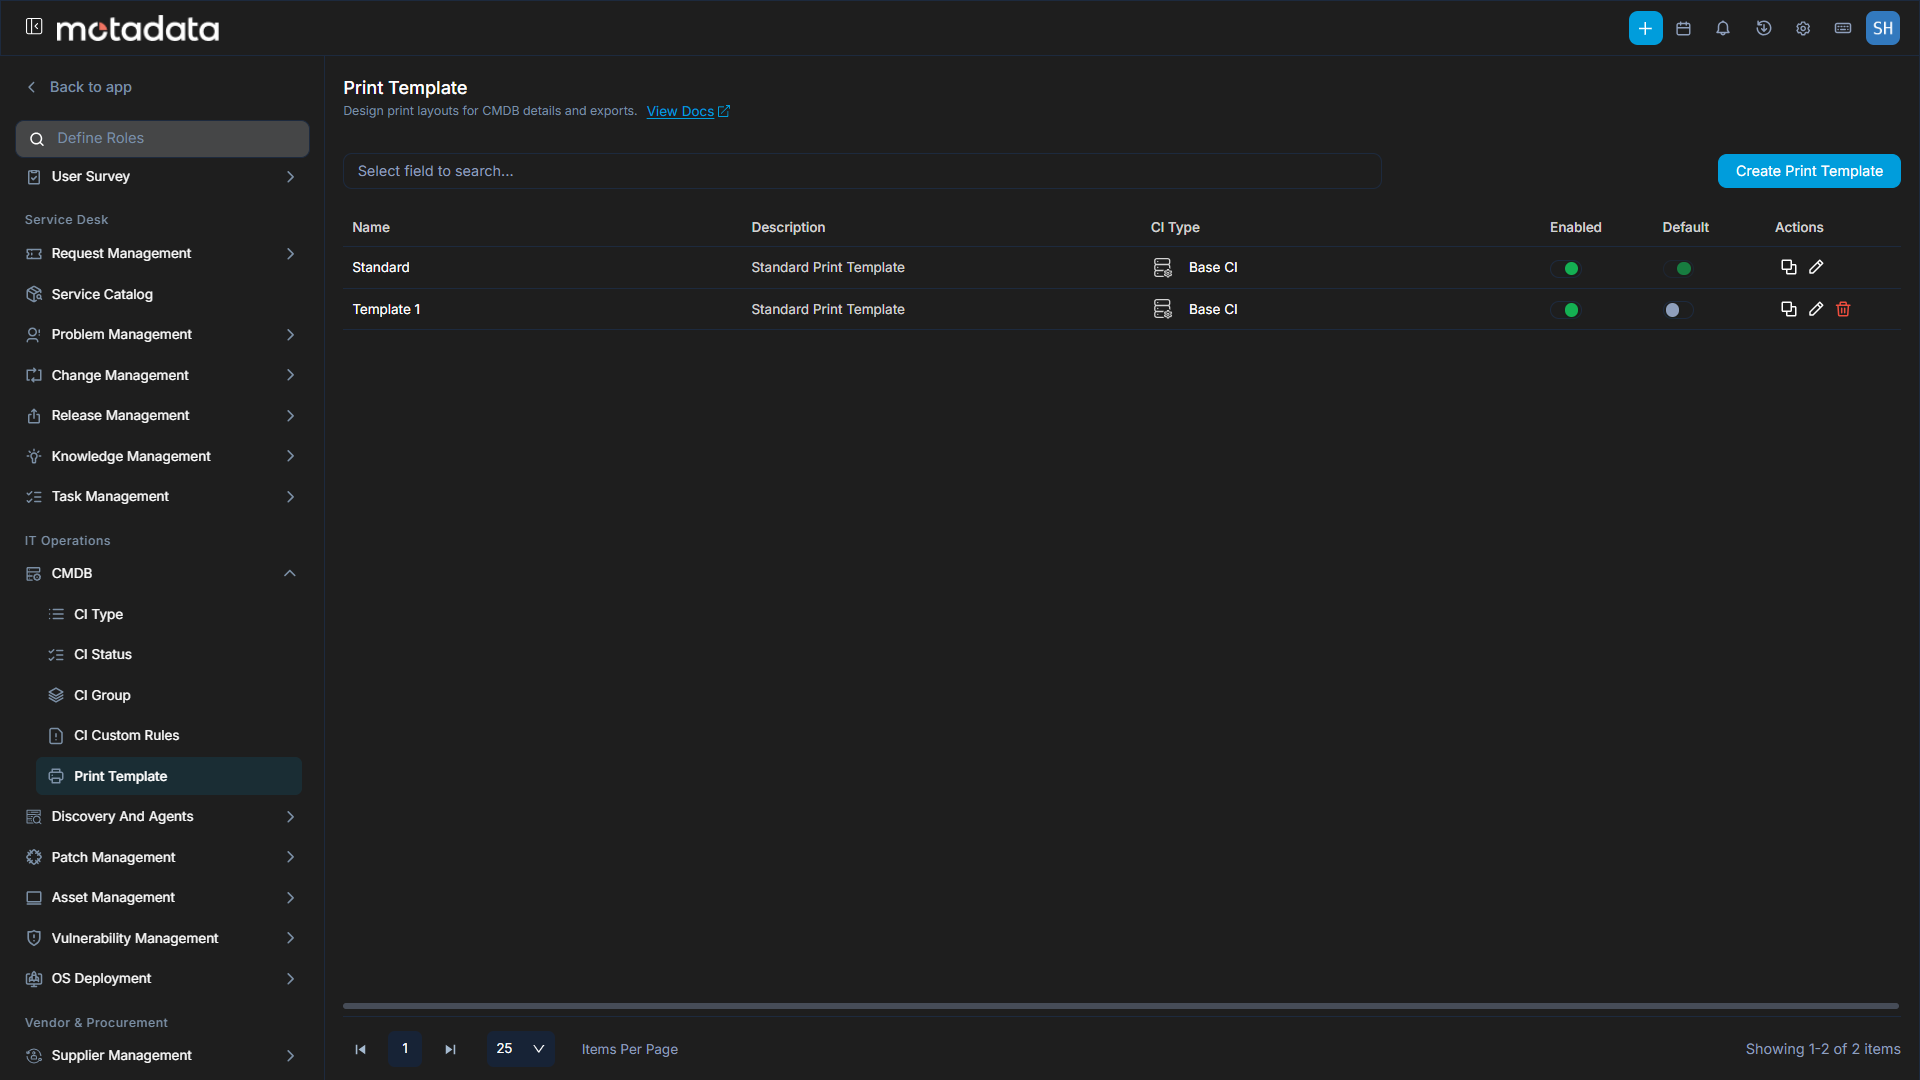This screenshot has width=1920, height=1080.
Task: Expand the Discovery And Agents chevron
Action: [x=290, y=817]
